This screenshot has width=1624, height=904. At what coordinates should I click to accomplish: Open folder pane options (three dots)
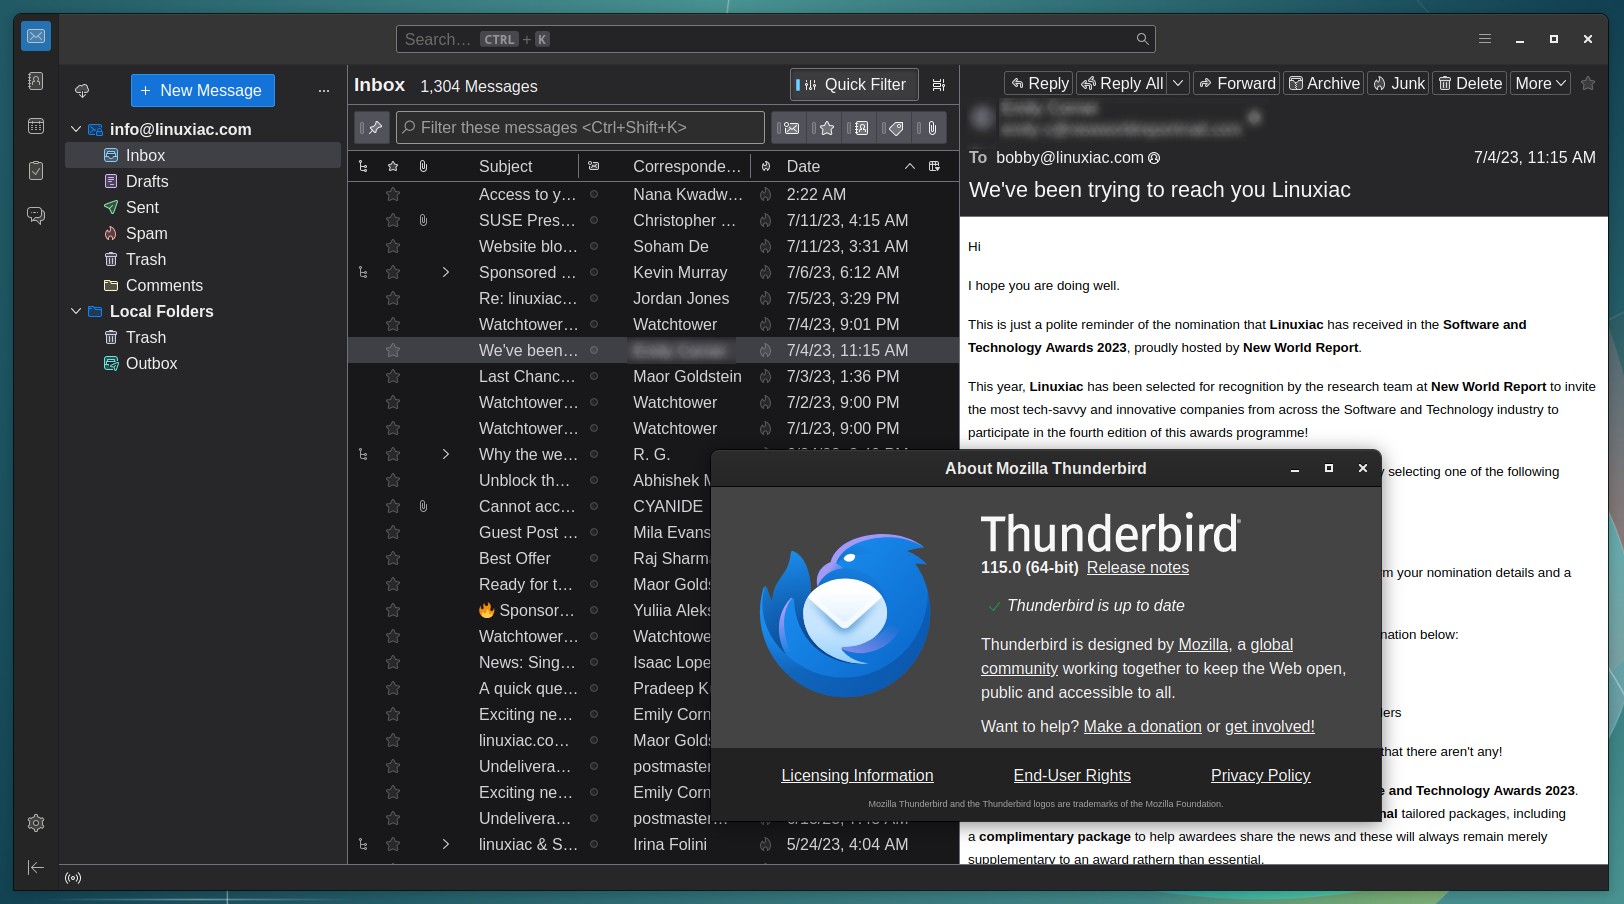(x=323, y=90)
